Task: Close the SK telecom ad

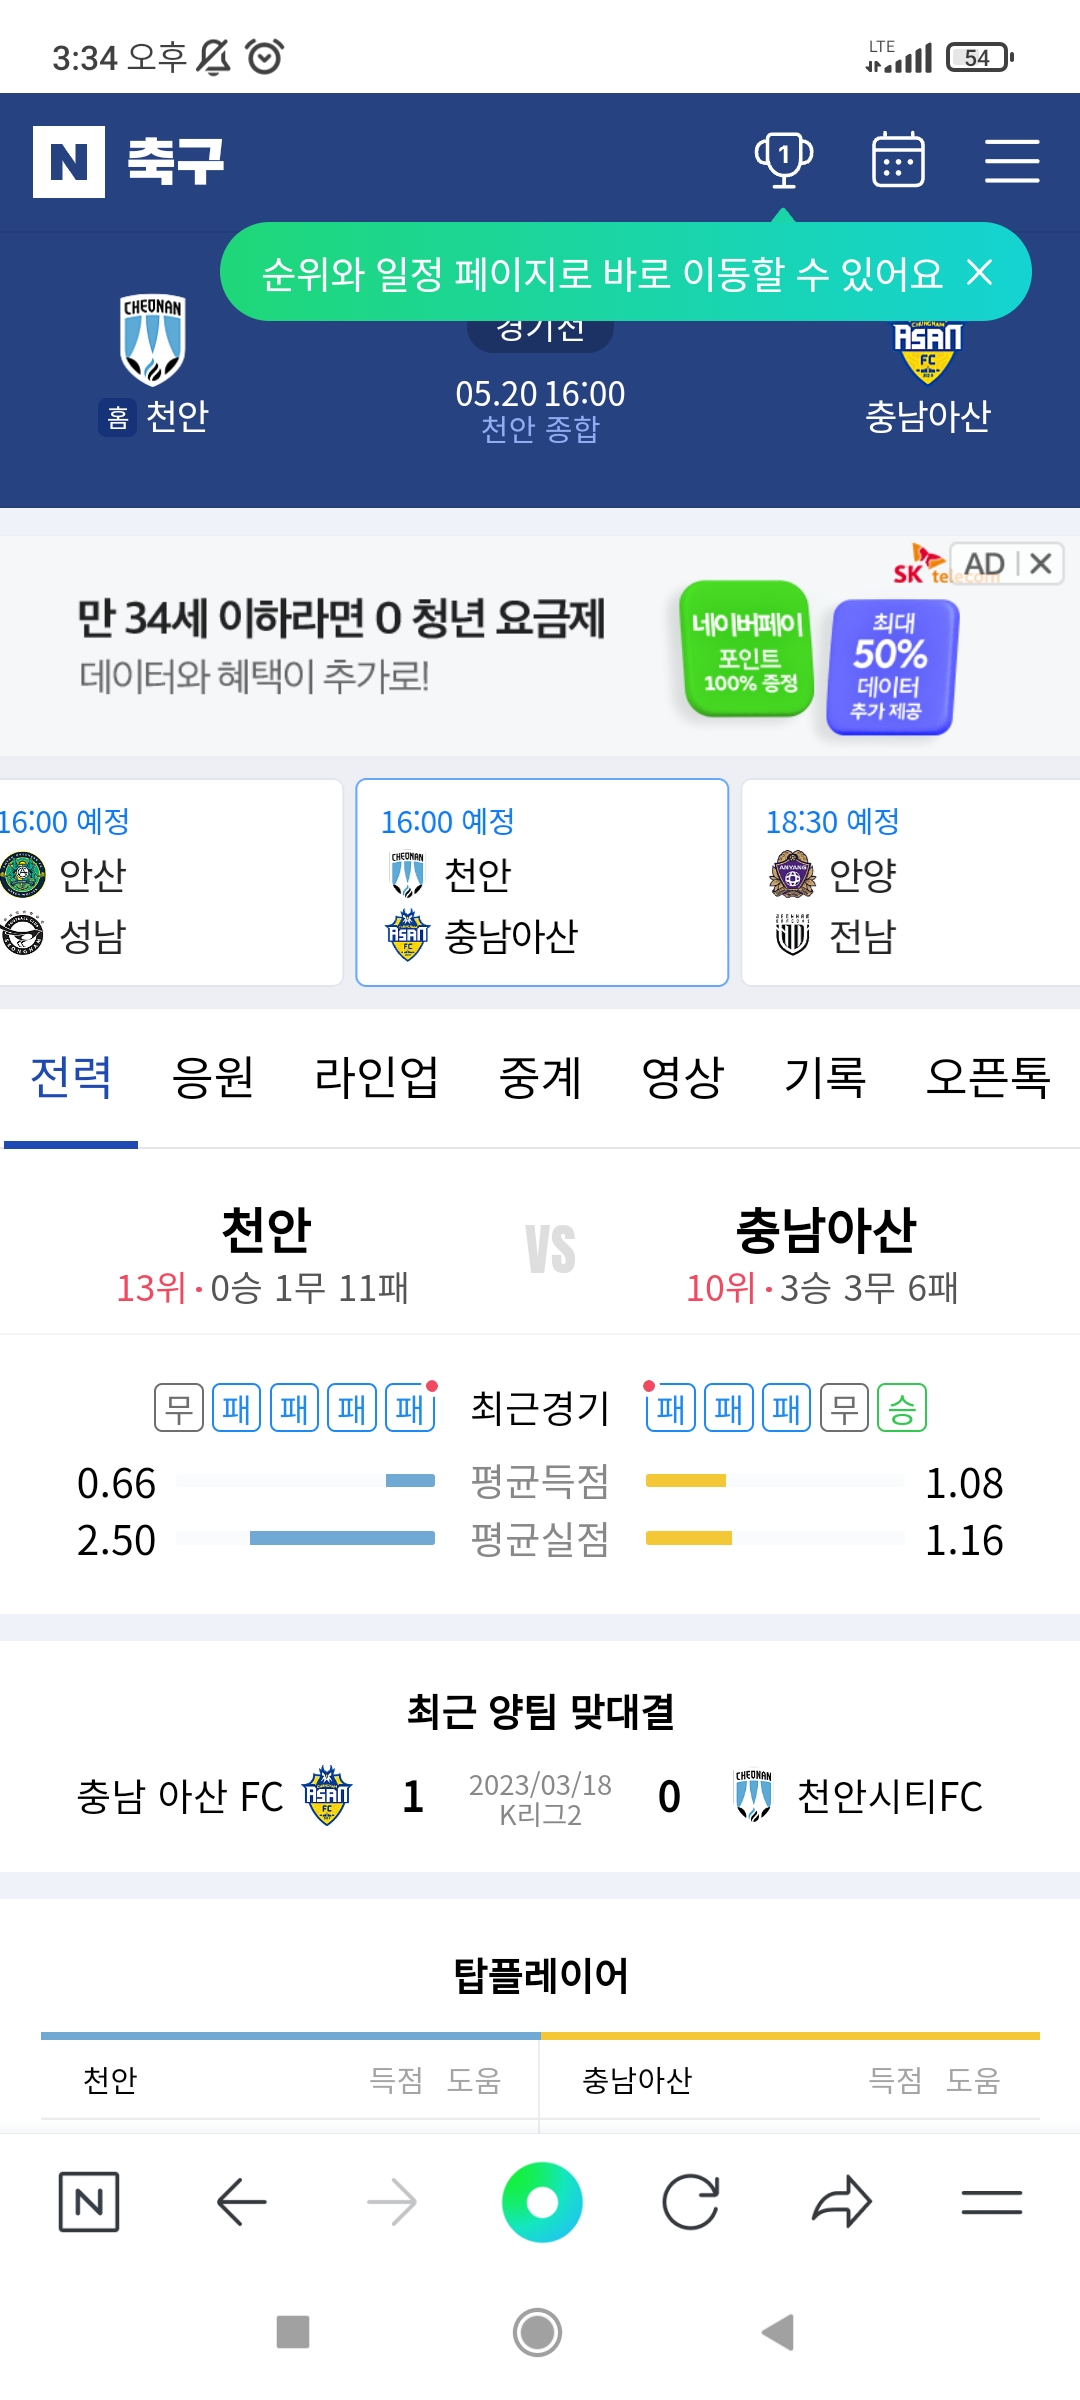Action: 1041,564
